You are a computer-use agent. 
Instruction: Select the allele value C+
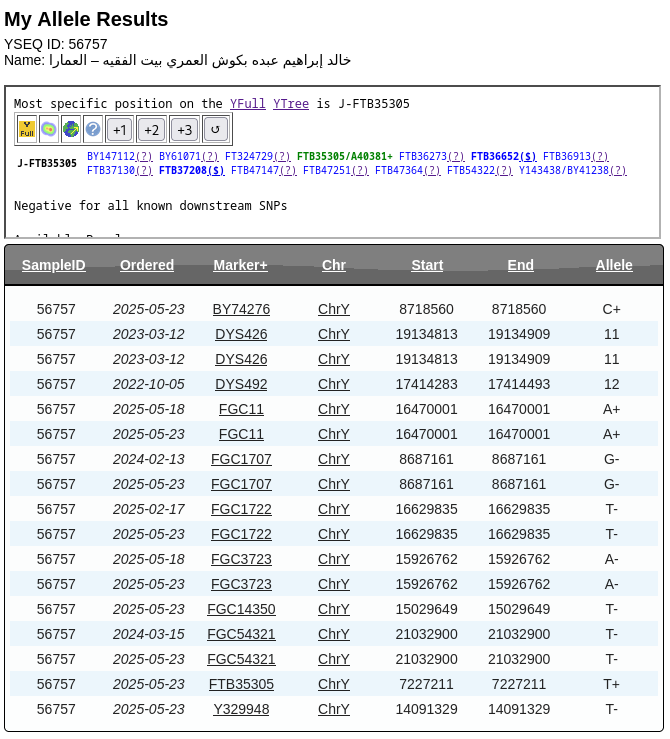(612, 309)
